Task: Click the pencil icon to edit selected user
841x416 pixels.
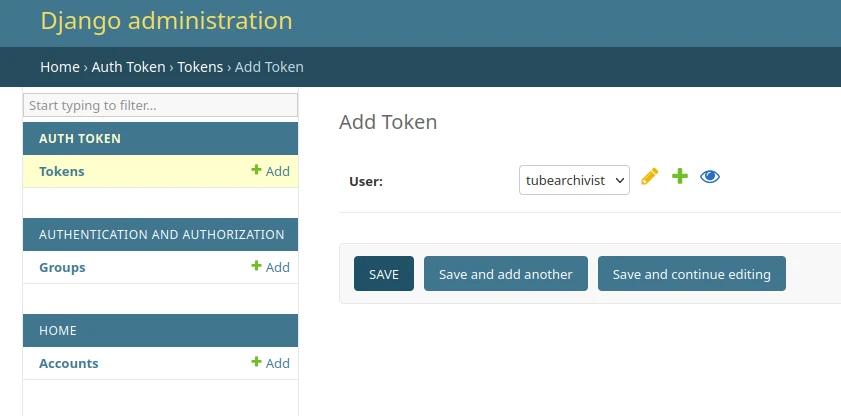Action: coord(650,177)
